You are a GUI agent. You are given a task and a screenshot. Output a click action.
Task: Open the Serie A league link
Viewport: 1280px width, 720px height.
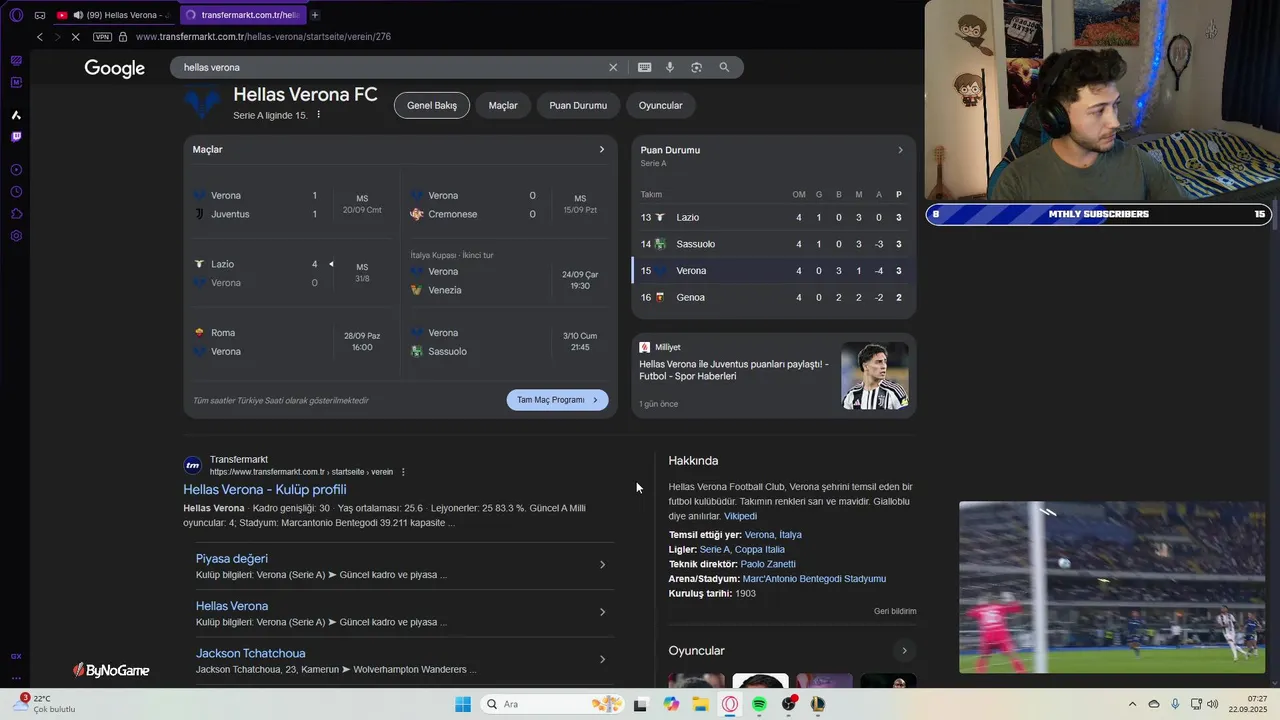714,549
